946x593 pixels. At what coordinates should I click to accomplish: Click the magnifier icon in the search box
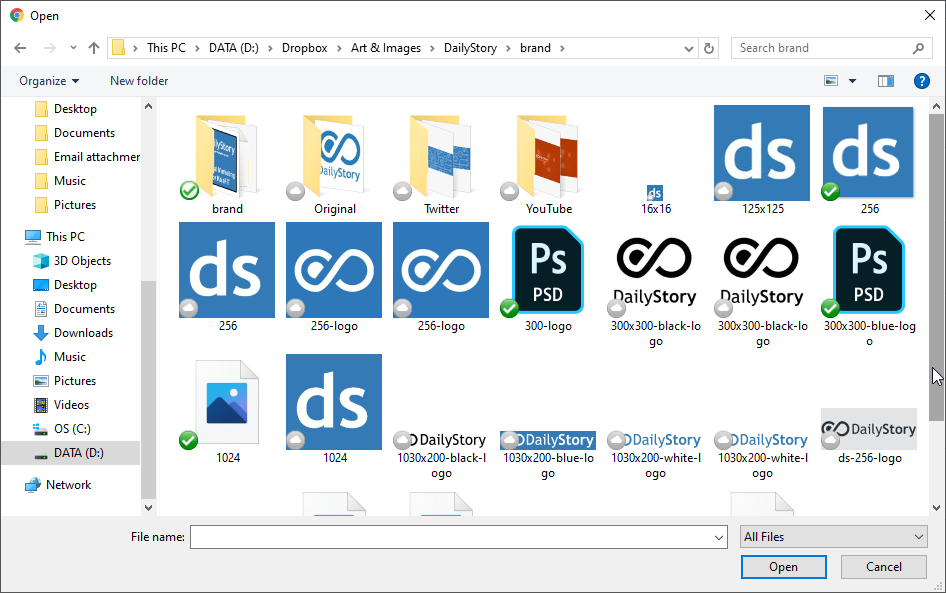coord(918,48)
